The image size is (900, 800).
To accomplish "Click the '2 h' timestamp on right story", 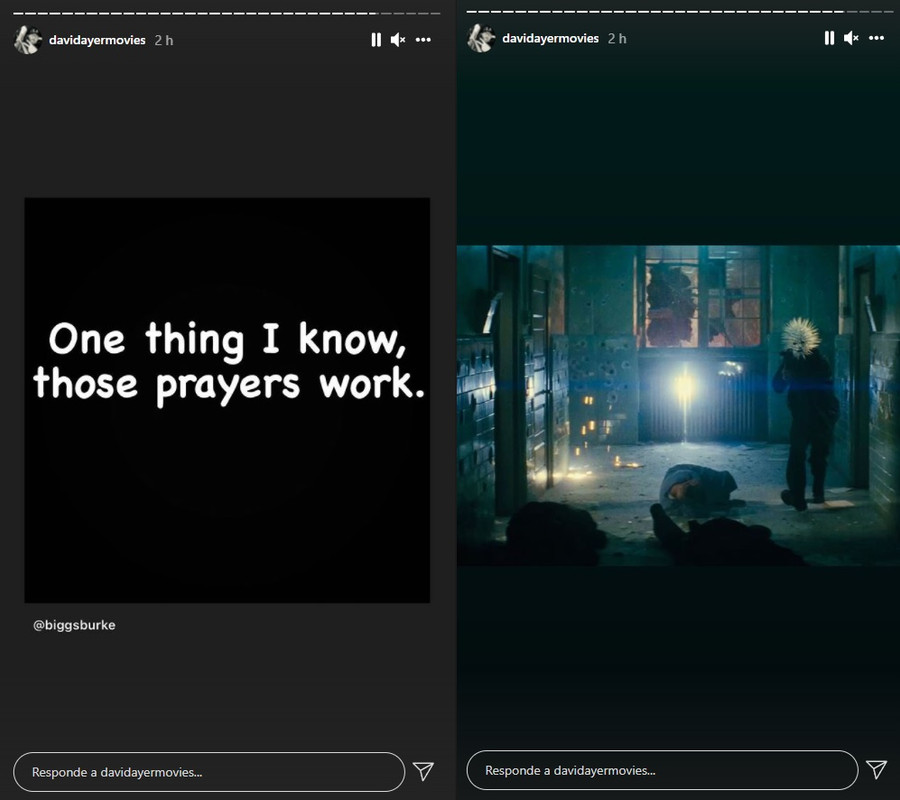I will pyautogui.click(x=617, y=38).
